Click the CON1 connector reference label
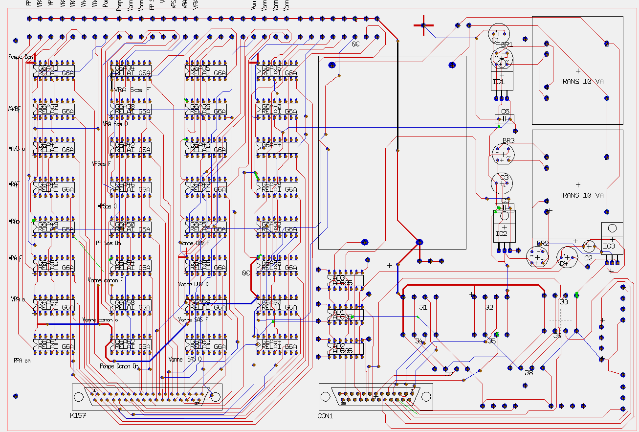 click(324, 414)
